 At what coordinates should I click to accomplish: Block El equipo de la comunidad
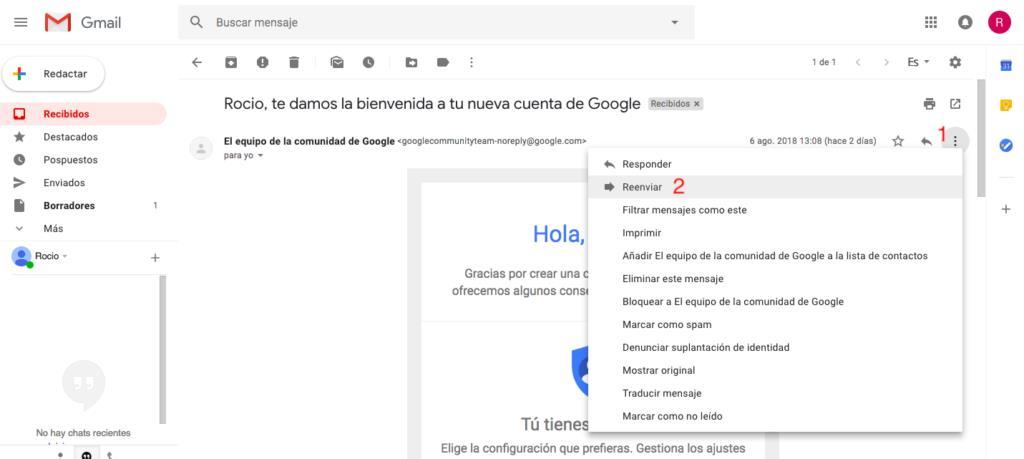pyautogui.click(x=775, y=302)
